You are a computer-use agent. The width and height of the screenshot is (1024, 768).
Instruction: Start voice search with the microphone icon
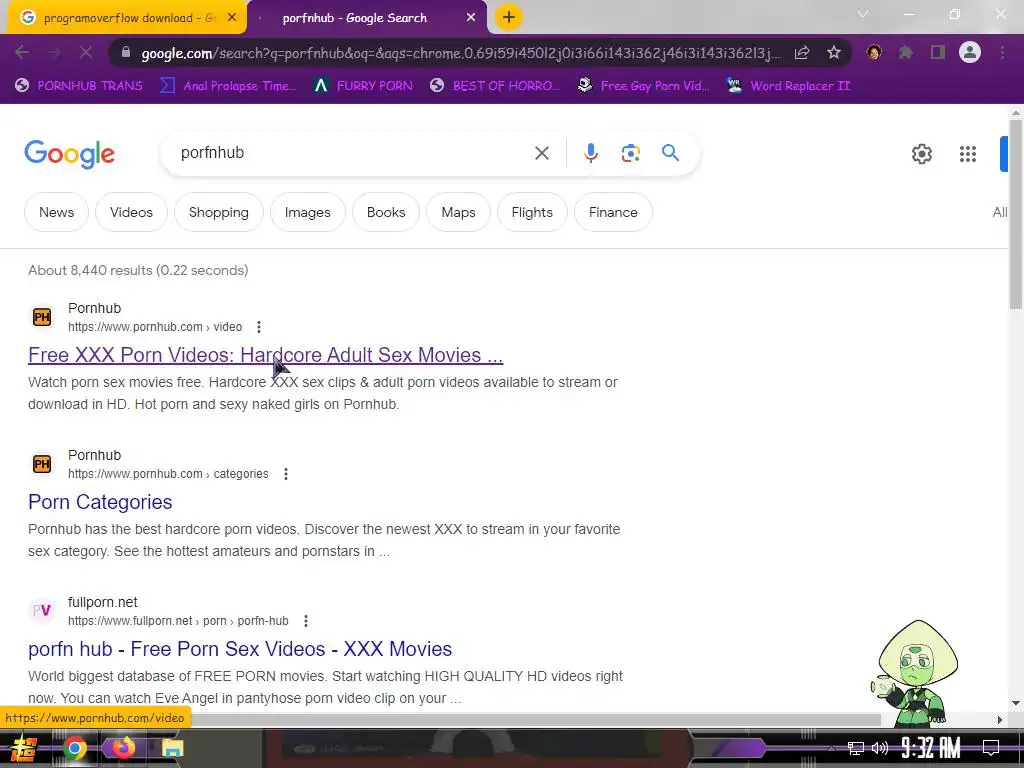click(590, 153)
